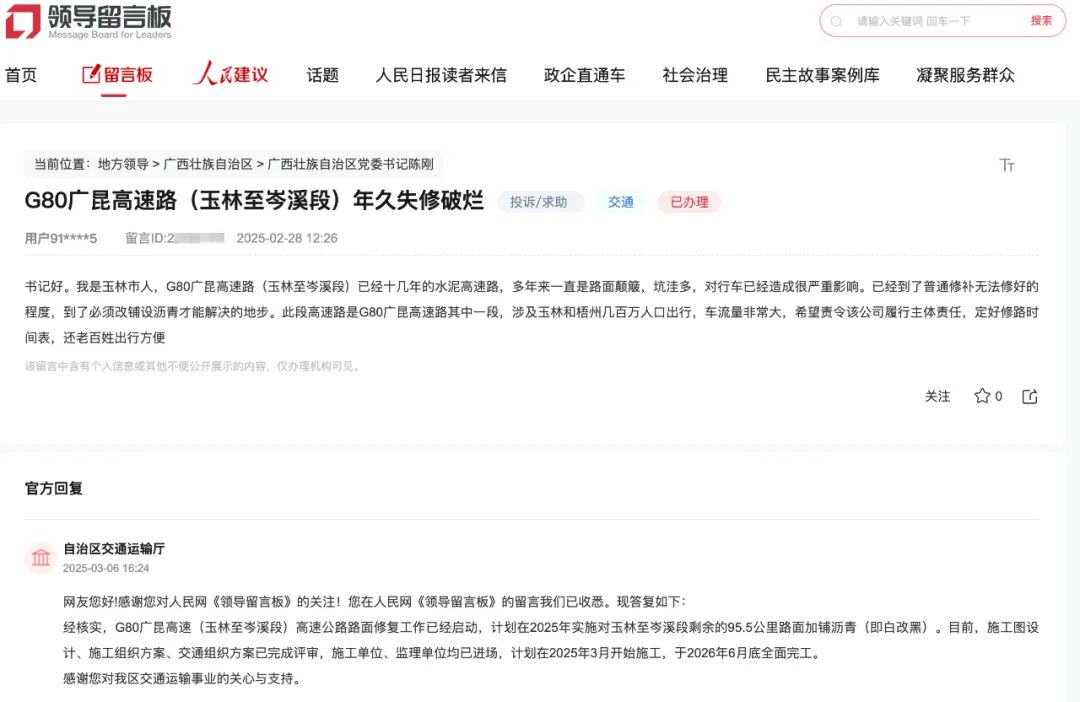Open 人民日报读者来信 section

coord(441,75)
